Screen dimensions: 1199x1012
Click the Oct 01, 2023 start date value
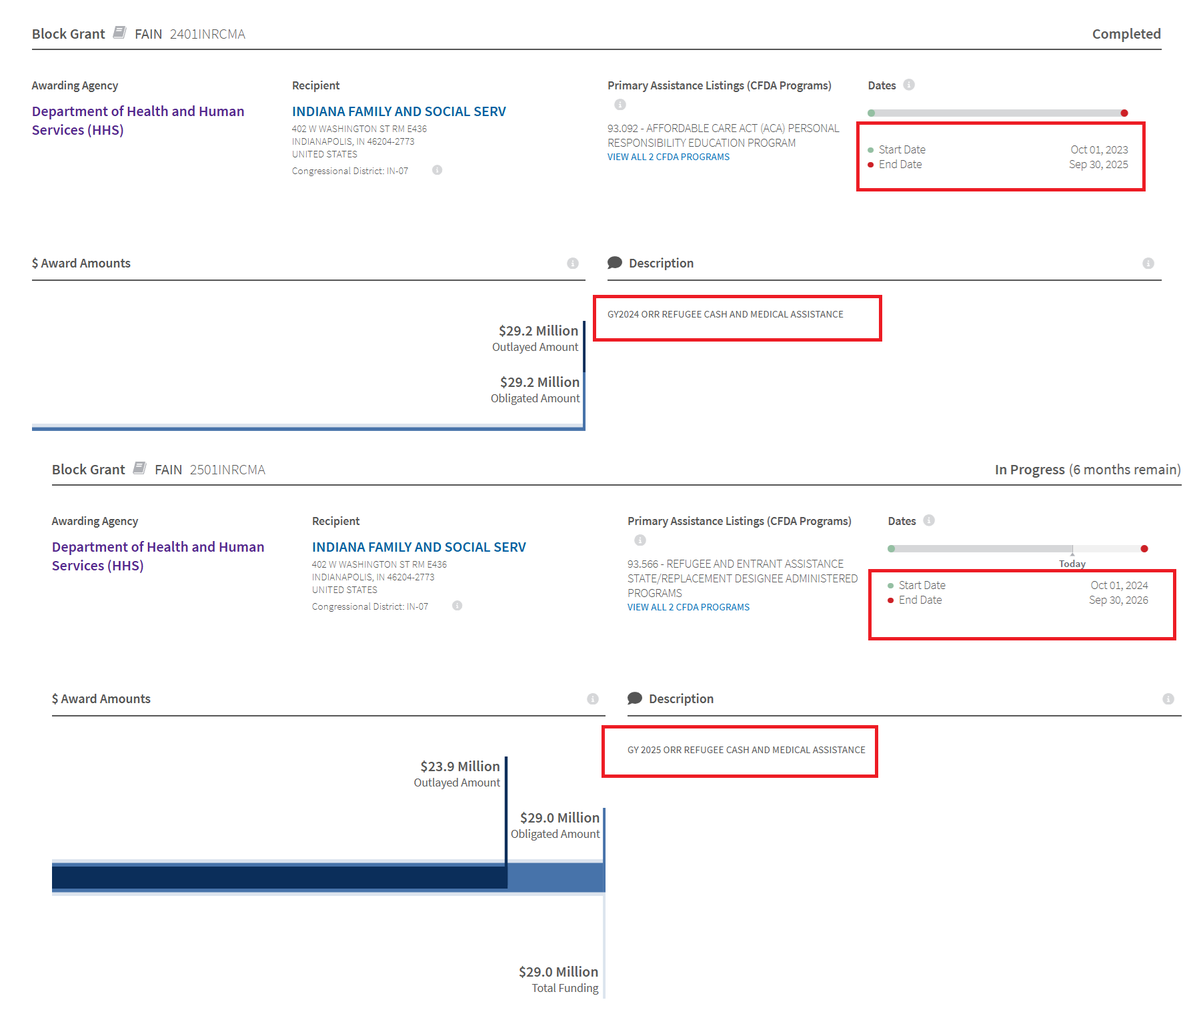(x=1099, y=150)
